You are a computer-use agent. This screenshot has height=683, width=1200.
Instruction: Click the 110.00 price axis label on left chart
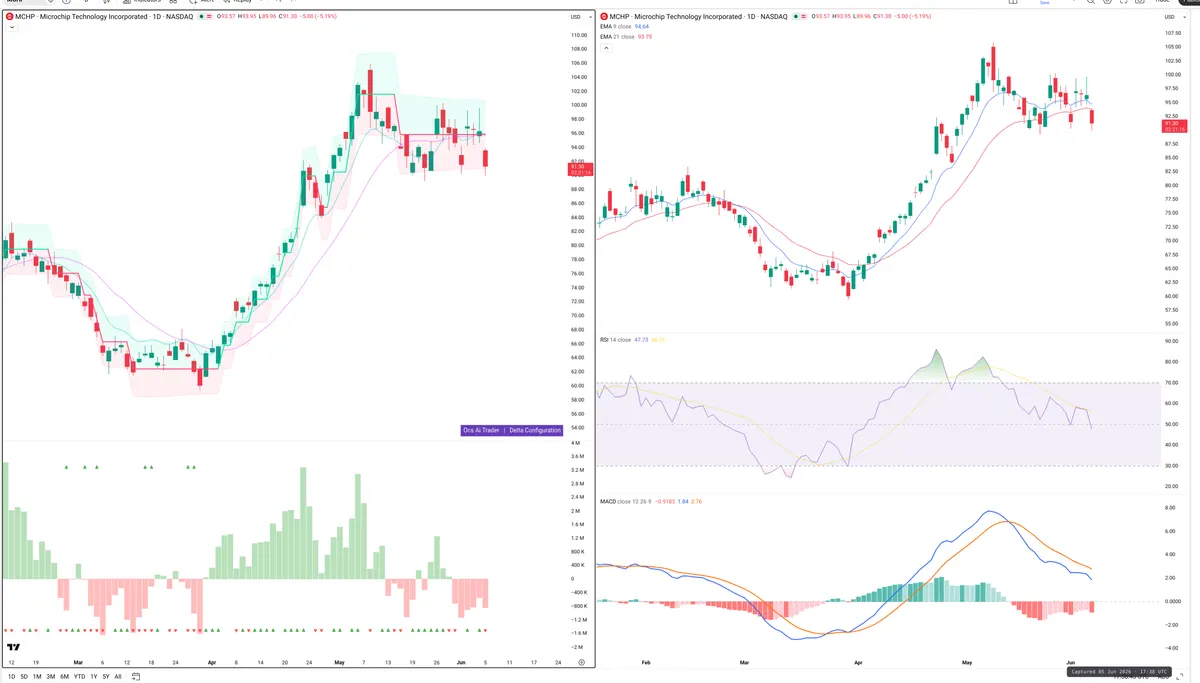pyautogui.click(x=578, y=35)
